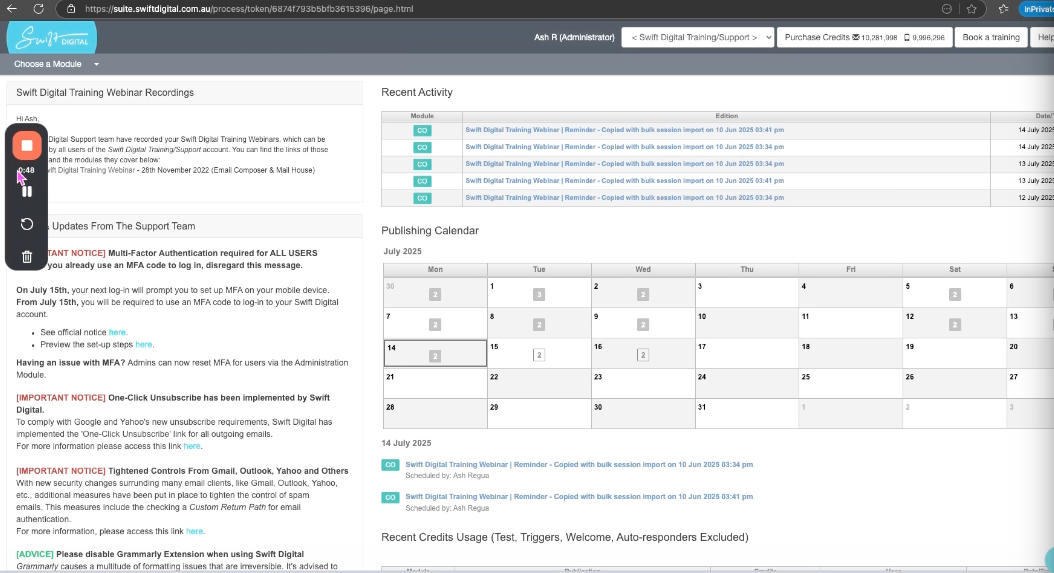Open the 2 events badge on July 7
The width and height of the screenshot is (1054, 573).
click(435, 325)
